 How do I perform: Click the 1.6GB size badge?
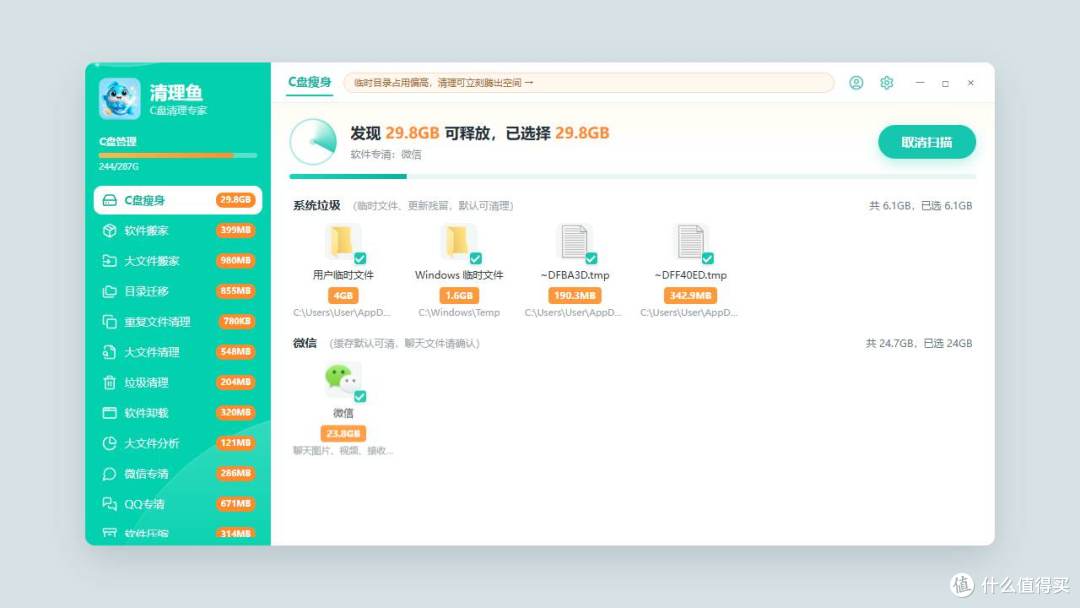[x=458, y=295]
